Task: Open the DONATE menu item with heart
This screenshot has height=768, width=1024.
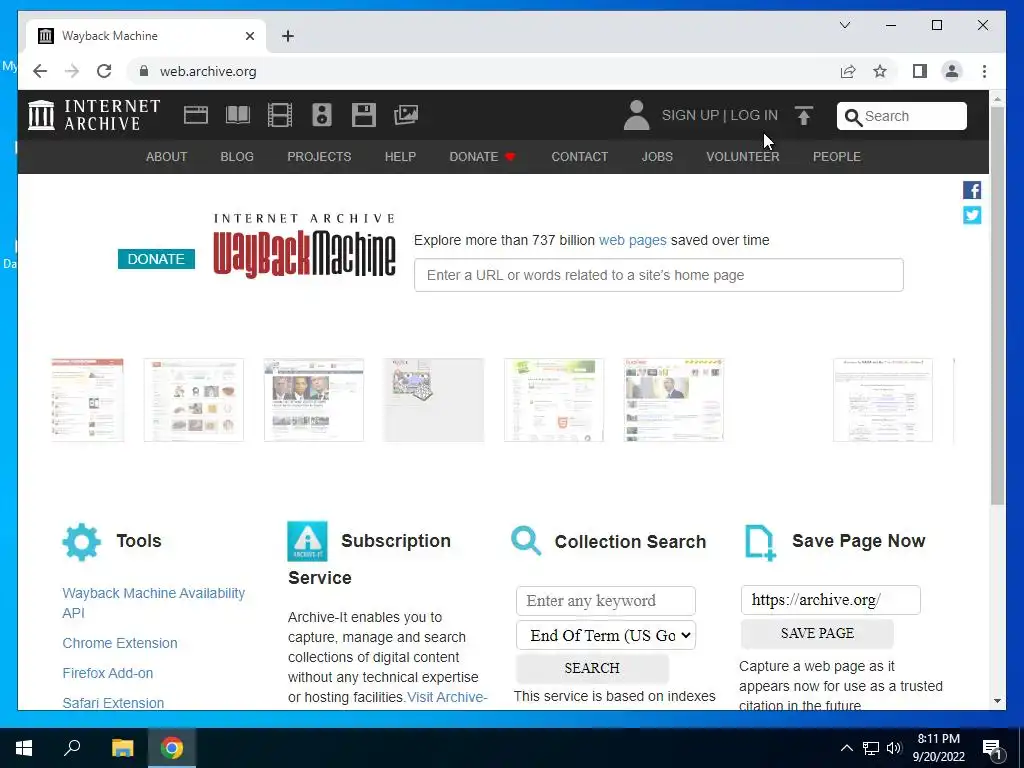Action: click(x=483, y=157)
